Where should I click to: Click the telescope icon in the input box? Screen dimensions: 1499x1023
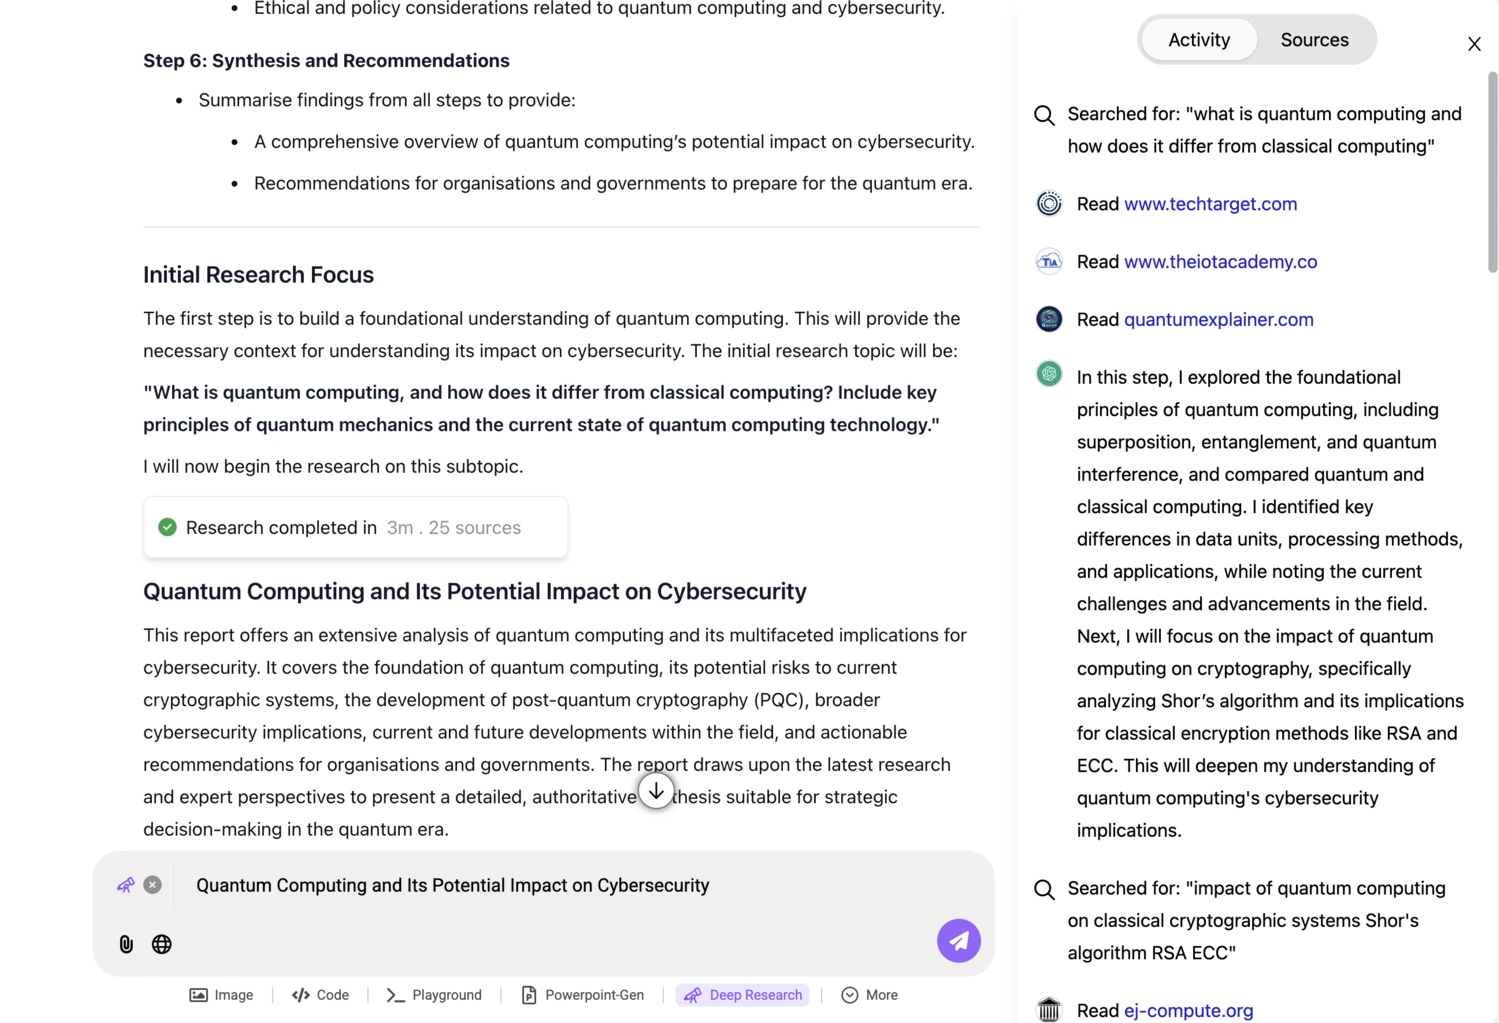125,885
